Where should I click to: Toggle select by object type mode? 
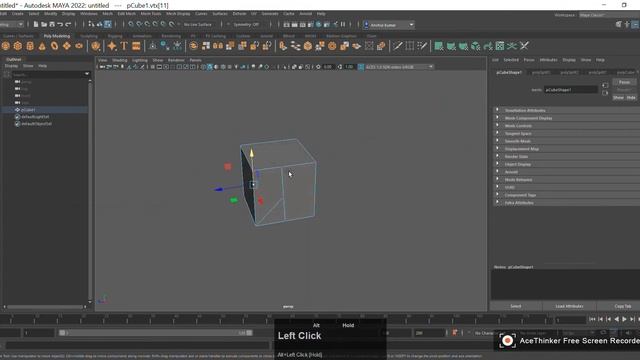pyautogui.click(x=100, y=24)
